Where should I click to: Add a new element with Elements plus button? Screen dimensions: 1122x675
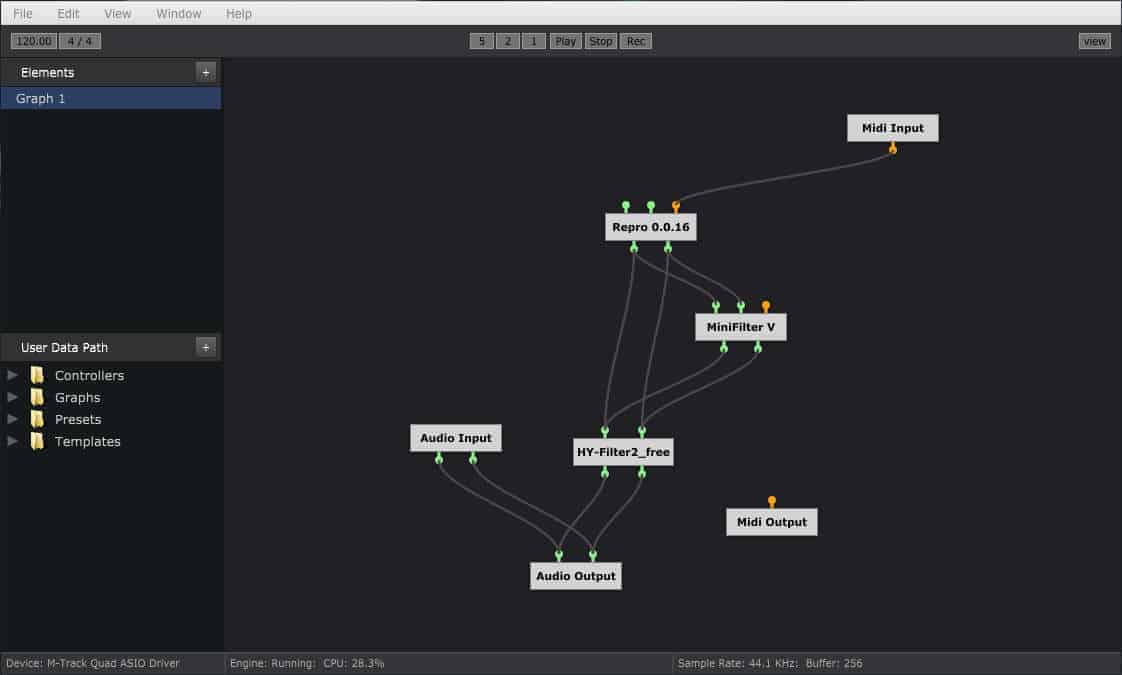(205, 72)
